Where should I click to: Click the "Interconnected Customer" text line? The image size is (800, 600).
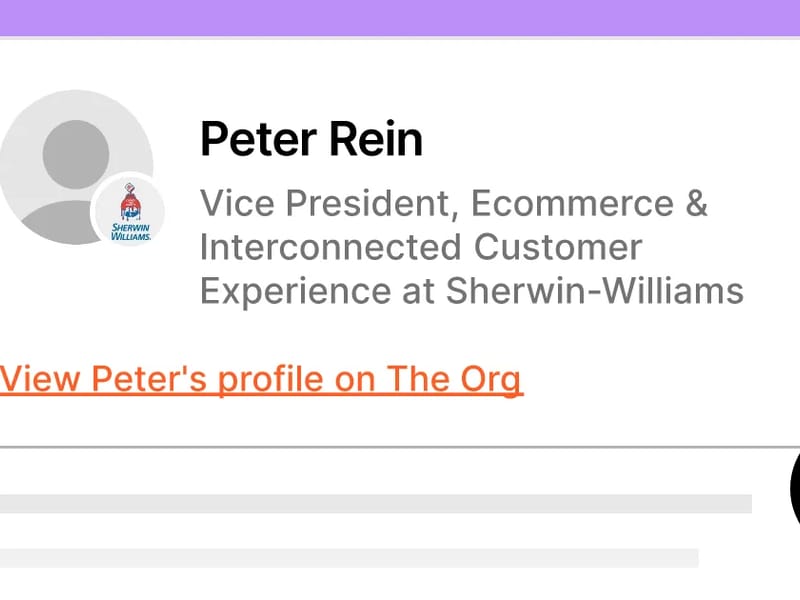[420, 246]
